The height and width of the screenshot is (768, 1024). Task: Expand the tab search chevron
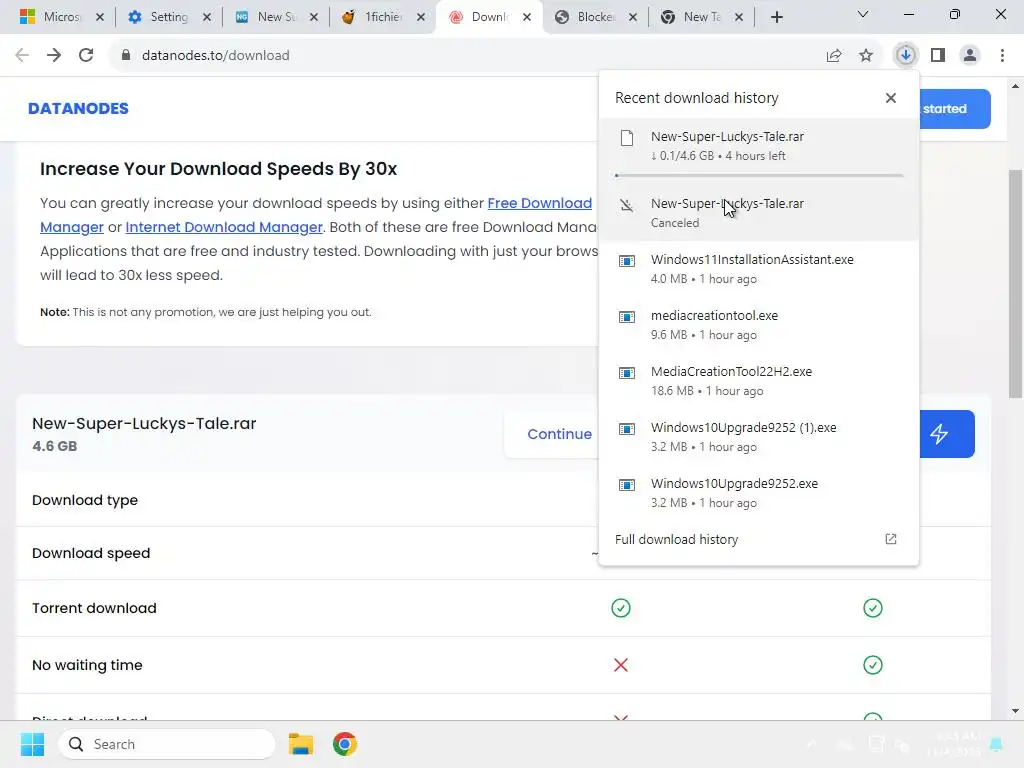pyautogui.click(x=863, y=14)
